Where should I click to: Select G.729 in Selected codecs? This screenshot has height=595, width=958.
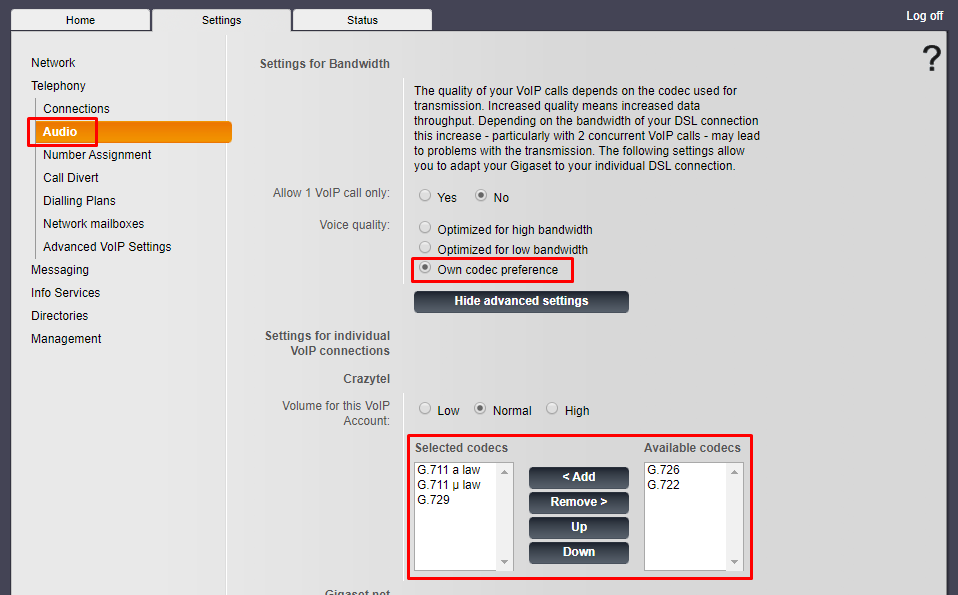434,500
